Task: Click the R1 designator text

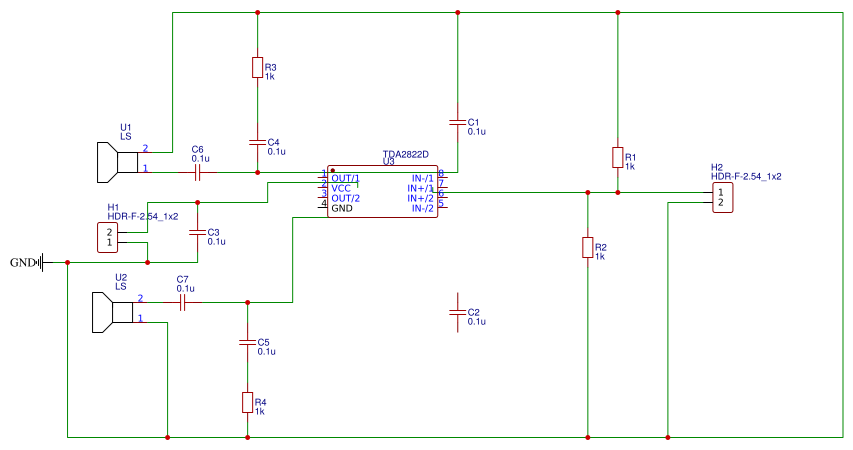Action: tap(631, 157)
